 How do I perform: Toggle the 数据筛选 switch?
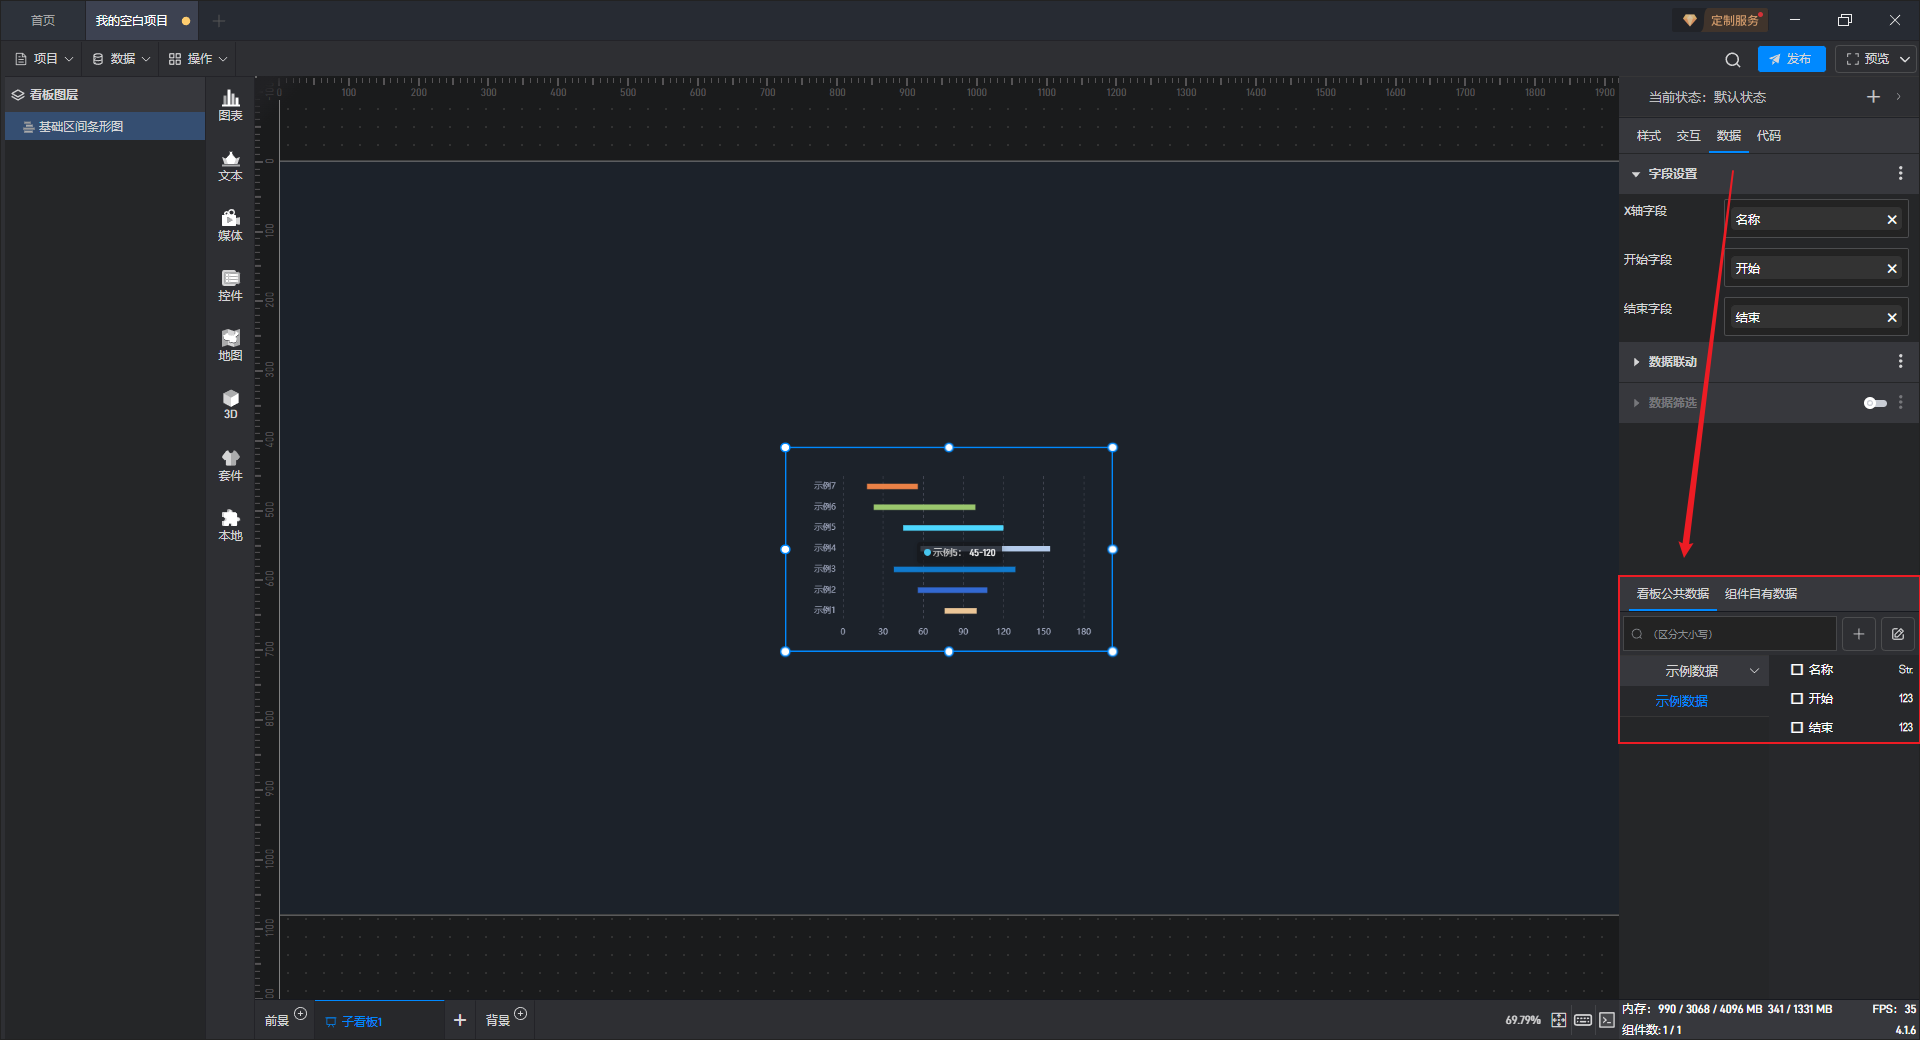click(x=1874, y=403)
